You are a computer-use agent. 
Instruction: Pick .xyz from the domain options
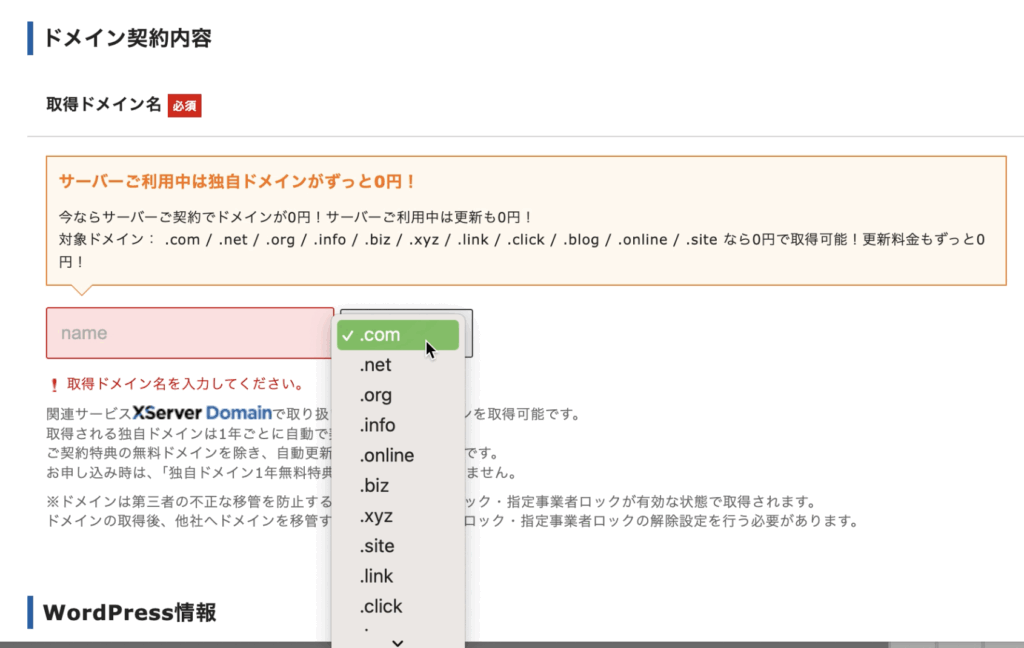click(376, 516)
